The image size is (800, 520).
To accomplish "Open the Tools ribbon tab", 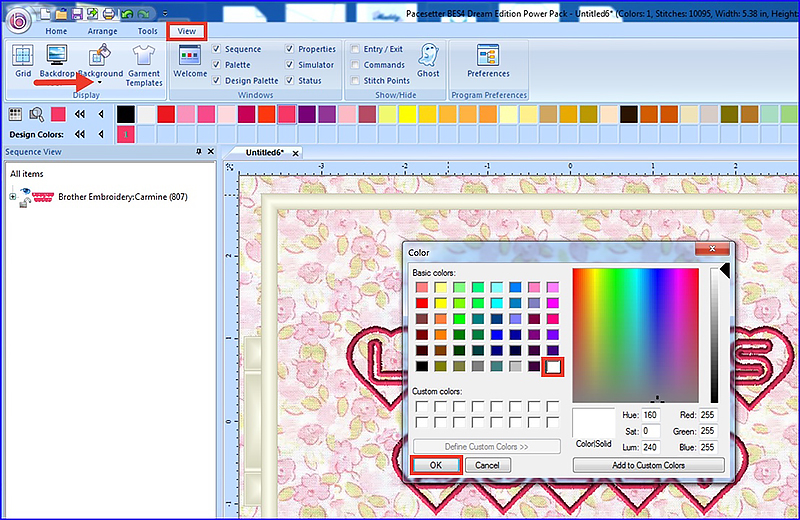I will click(147, 31).
